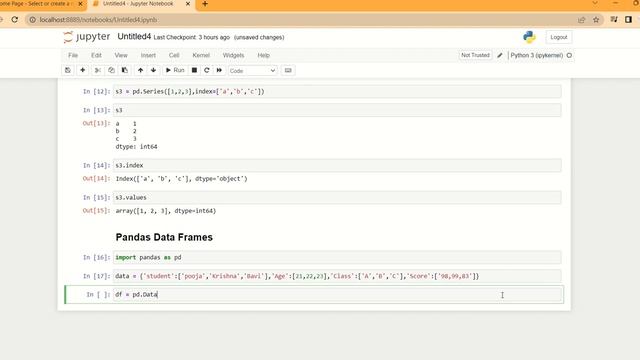Open the cell type Code dropdown

coord(252,71)
